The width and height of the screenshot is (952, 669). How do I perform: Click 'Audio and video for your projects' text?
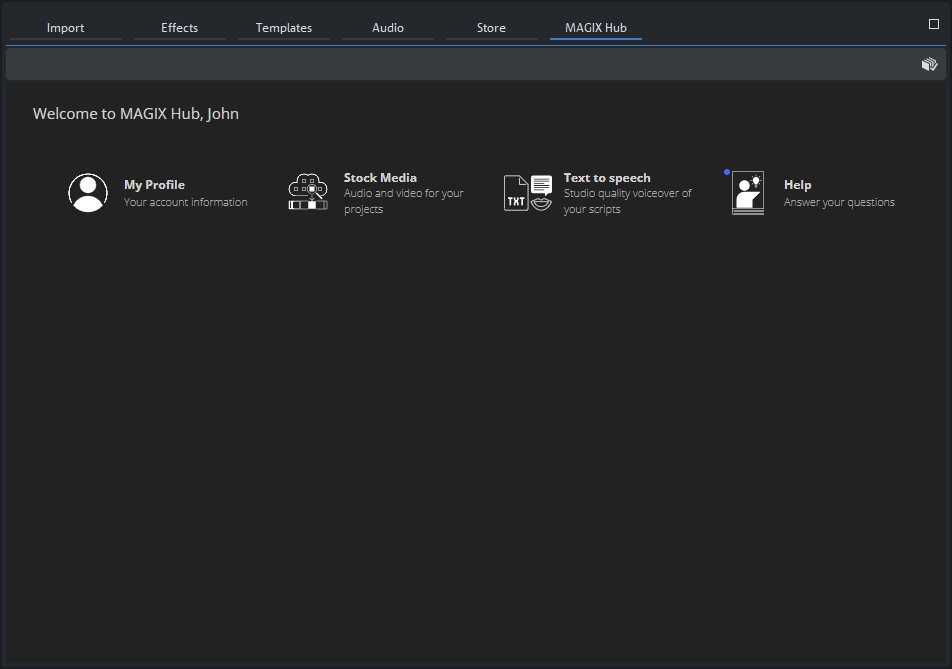pyautogui.click(x=404, y=201)
